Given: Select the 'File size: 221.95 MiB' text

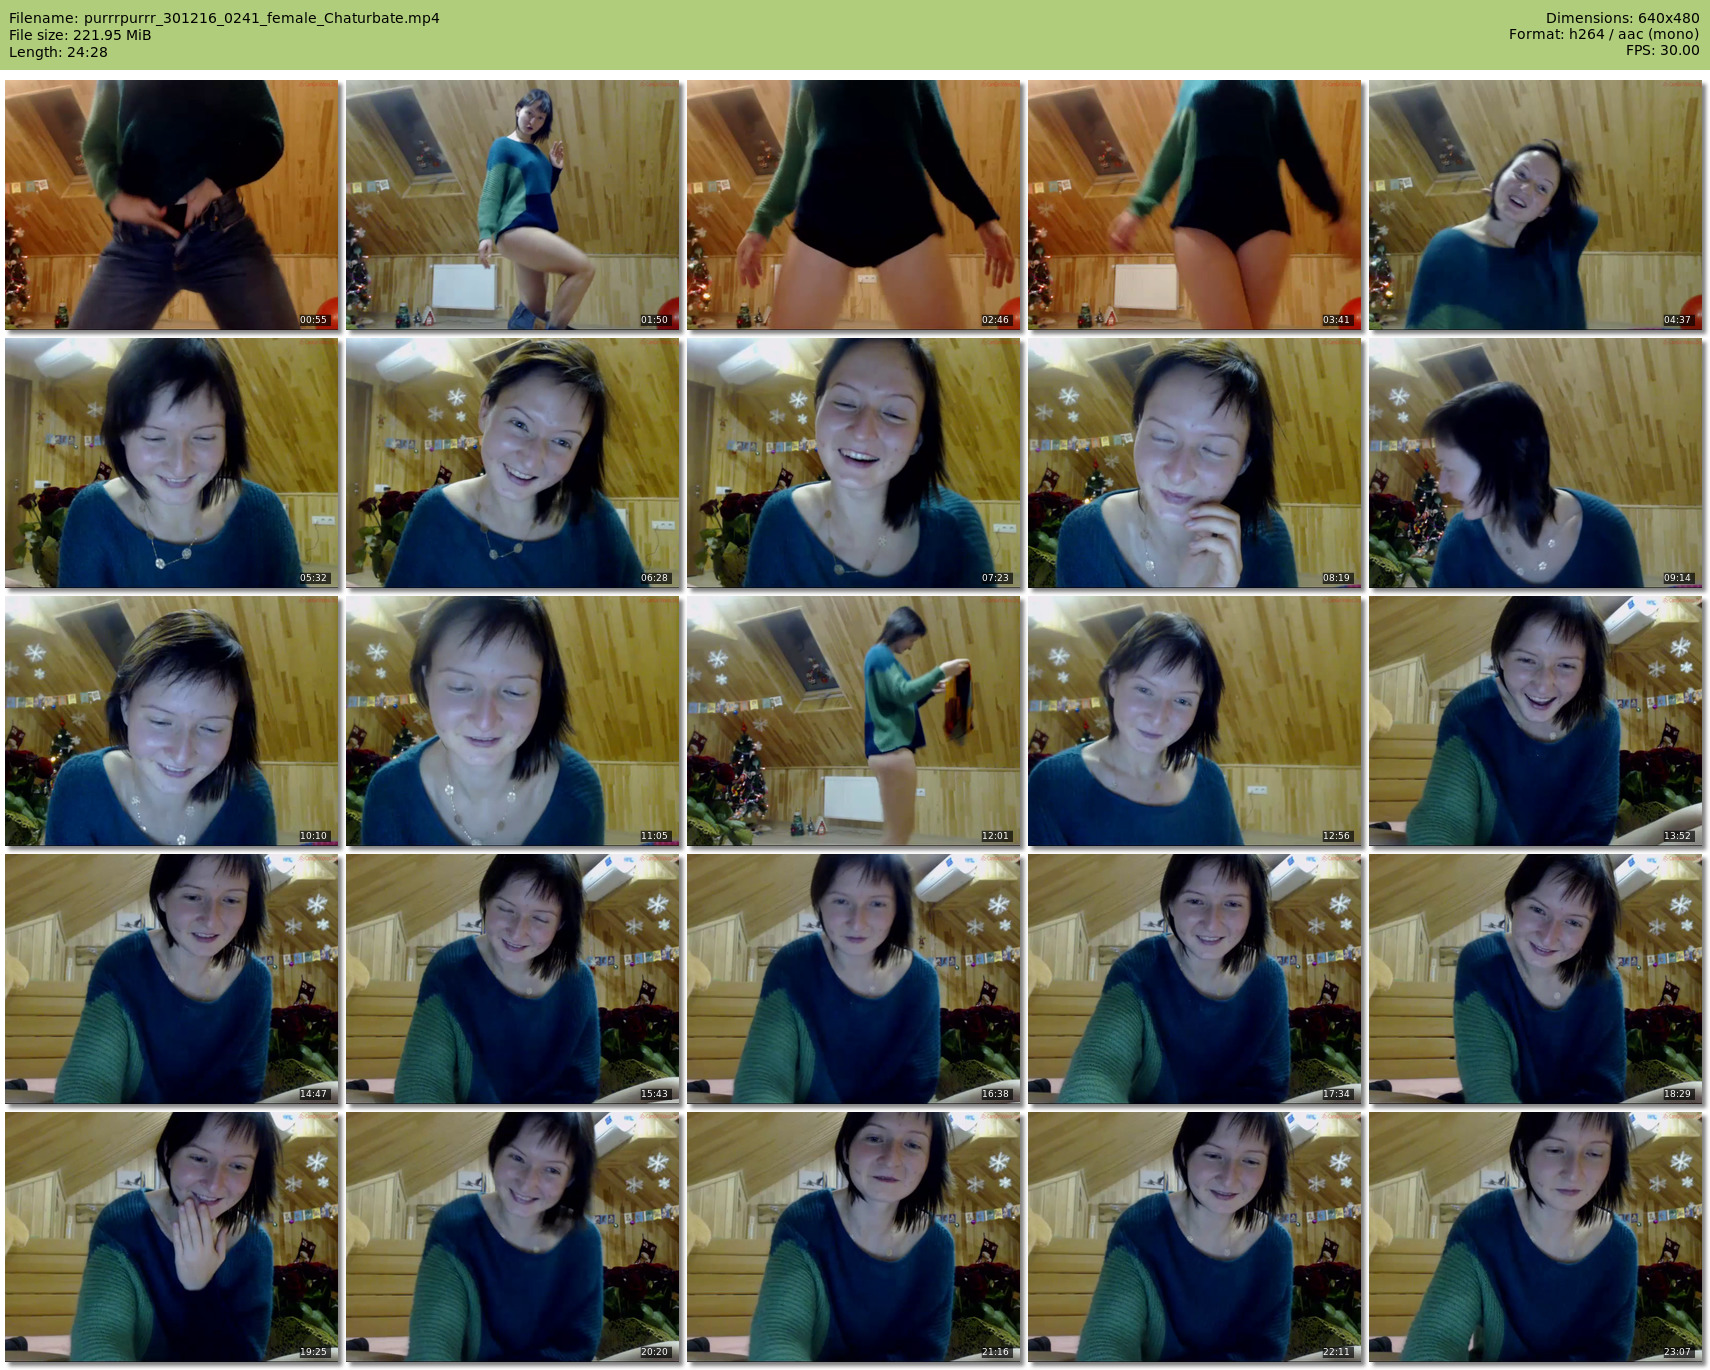Looking at the screenshot, I should (80, 35).
